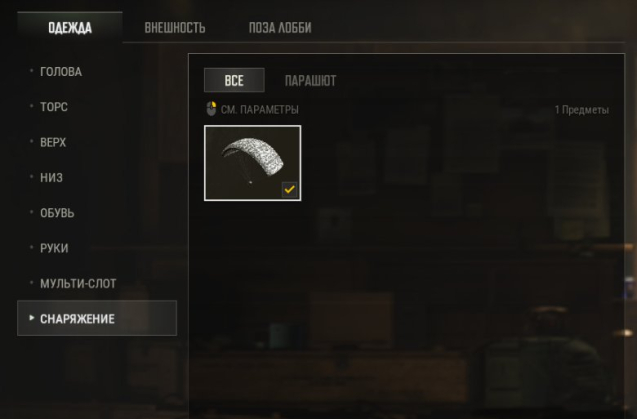Open the Поза лобби tab

click(280, 28)
